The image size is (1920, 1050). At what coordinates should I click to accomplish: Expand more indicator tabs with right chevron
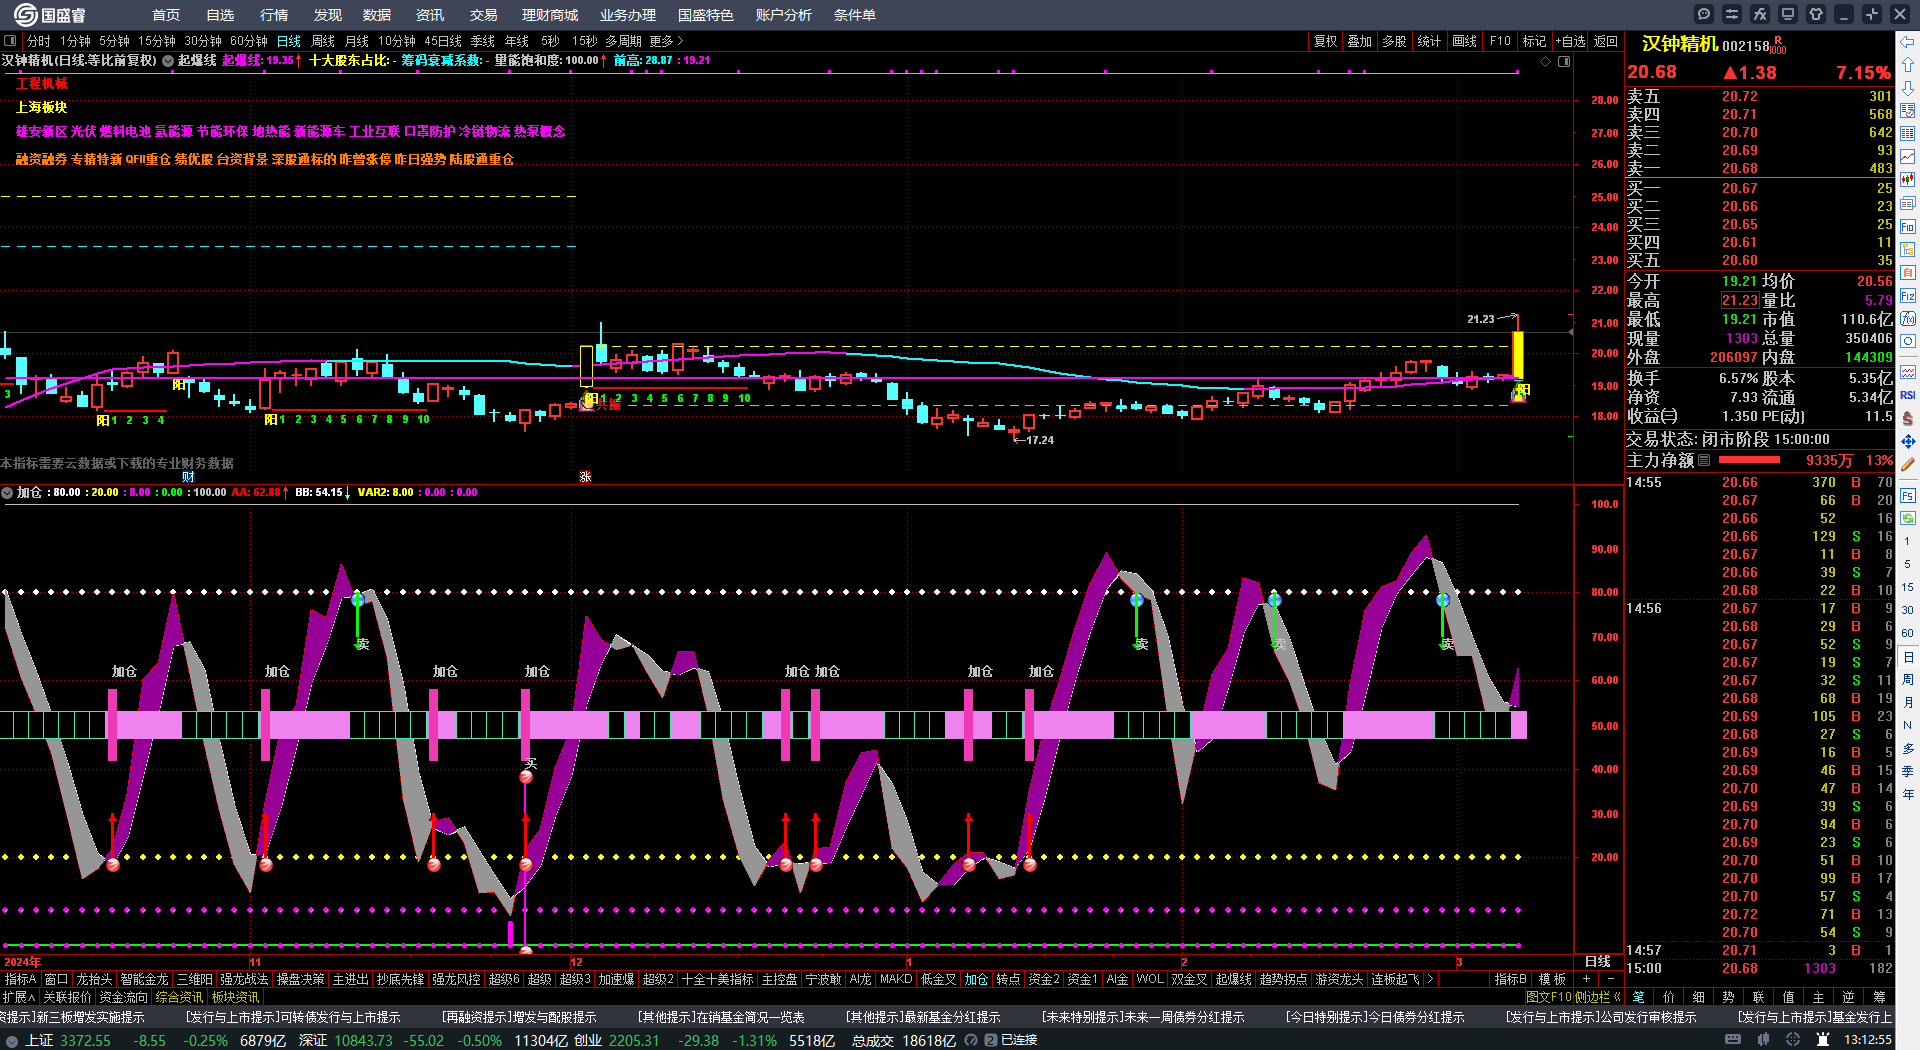[1430, 979]
